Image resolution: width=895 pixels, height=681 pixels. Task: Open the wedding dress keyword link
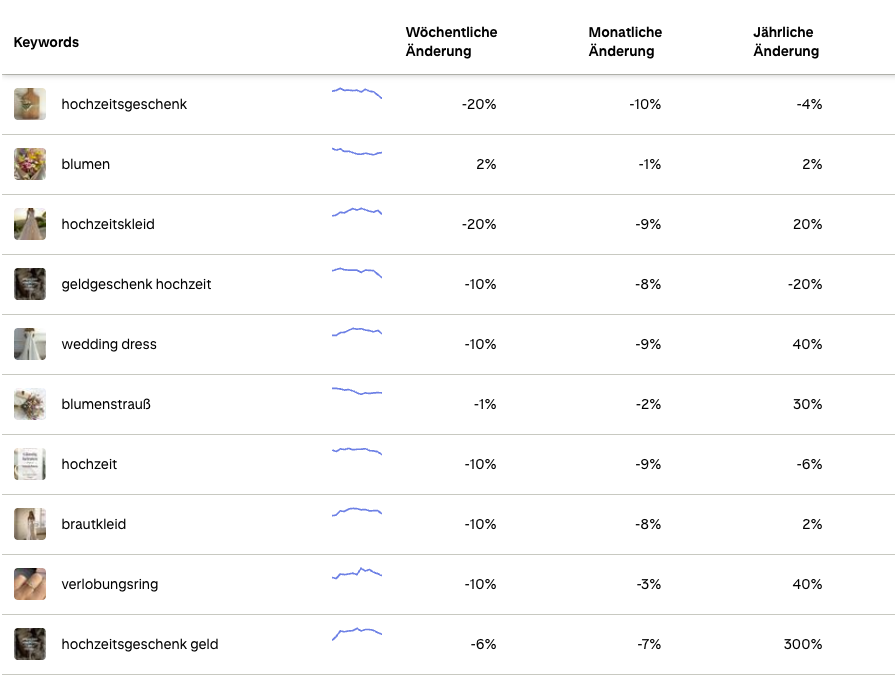(109, 344)
